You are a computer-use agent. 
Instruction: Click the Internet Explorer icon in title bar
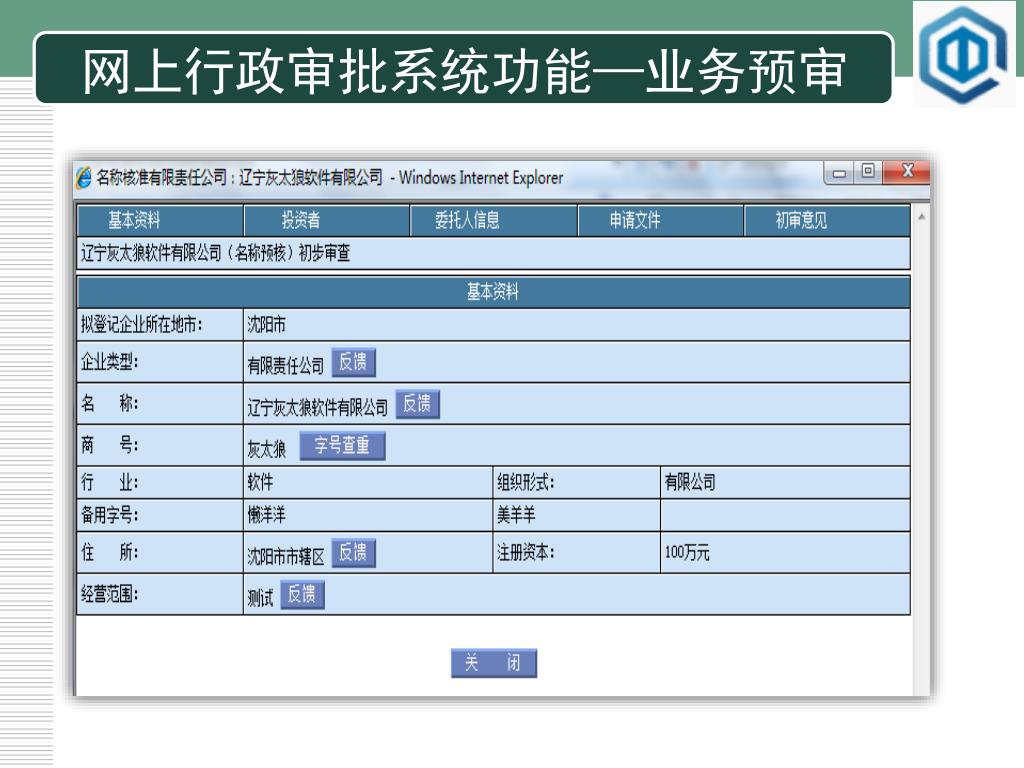tap(84, 178)
